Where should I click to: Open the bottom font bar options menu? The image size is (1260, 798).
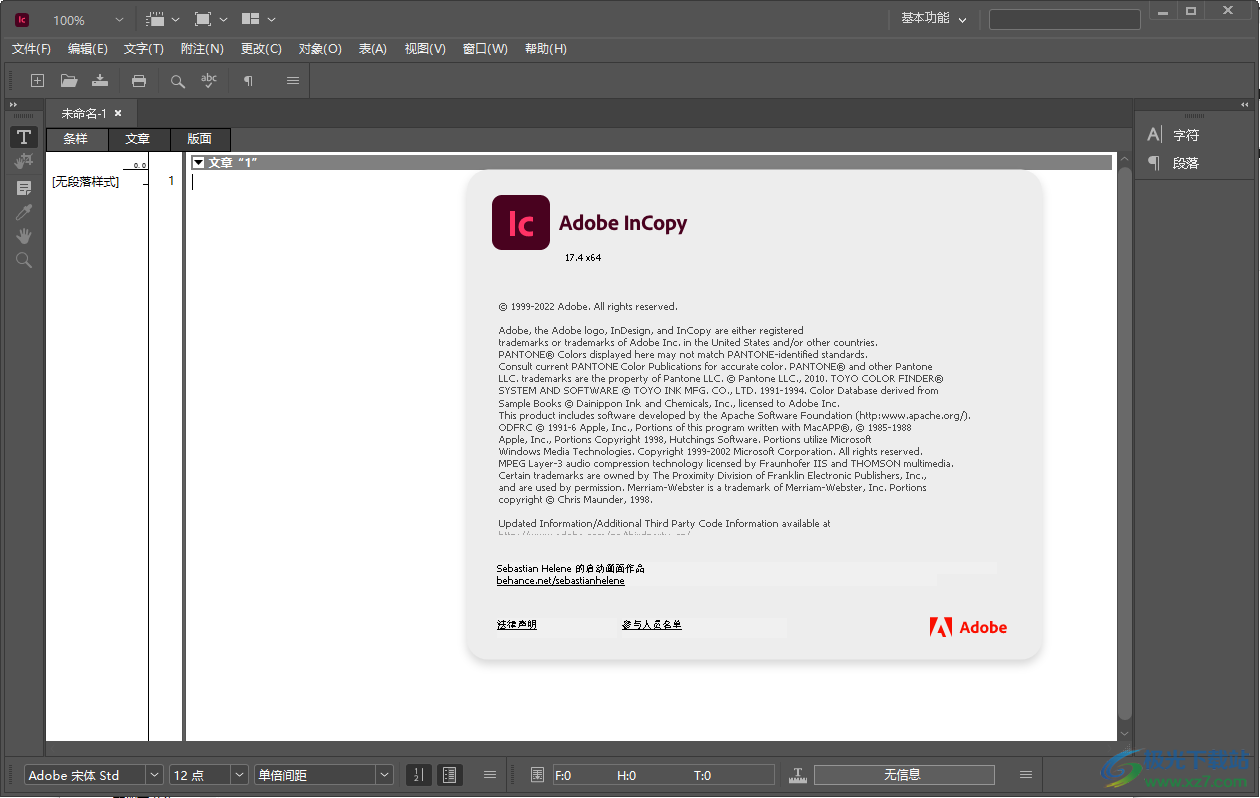(x=490, y=775)
